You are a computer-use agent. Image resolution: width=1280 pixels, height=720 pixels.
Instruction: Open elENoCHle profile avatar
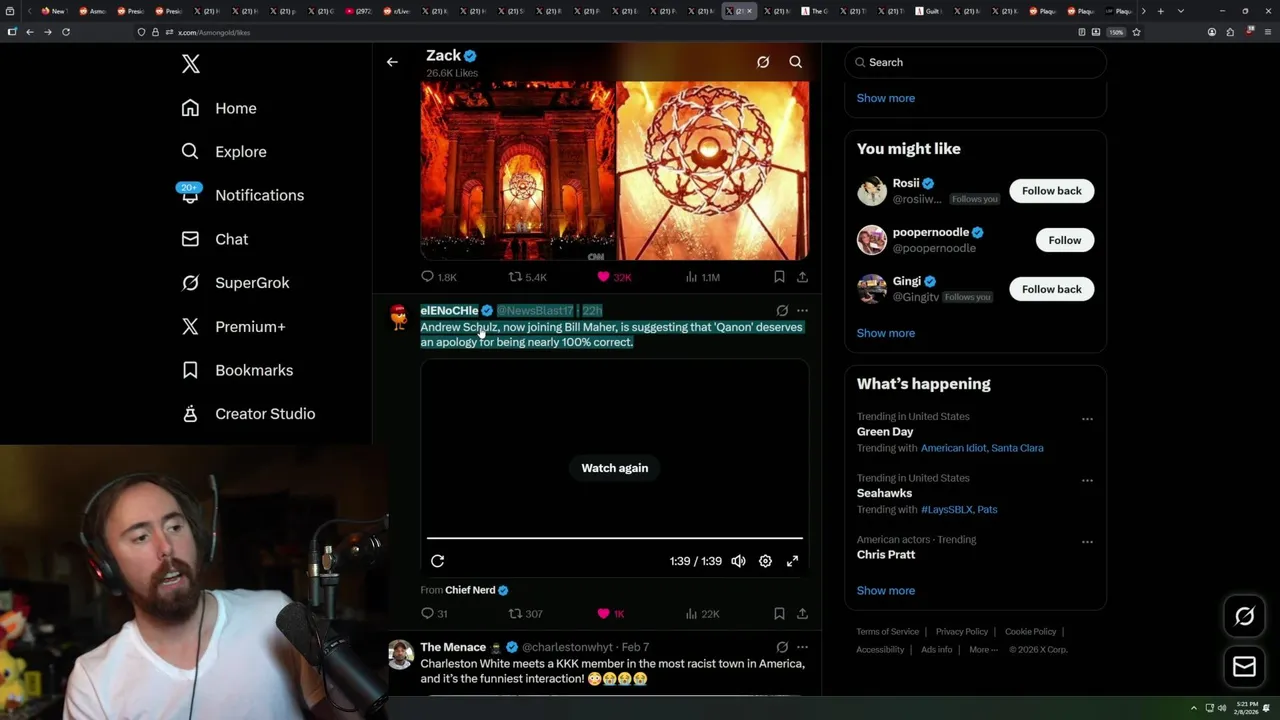[400, 318]
